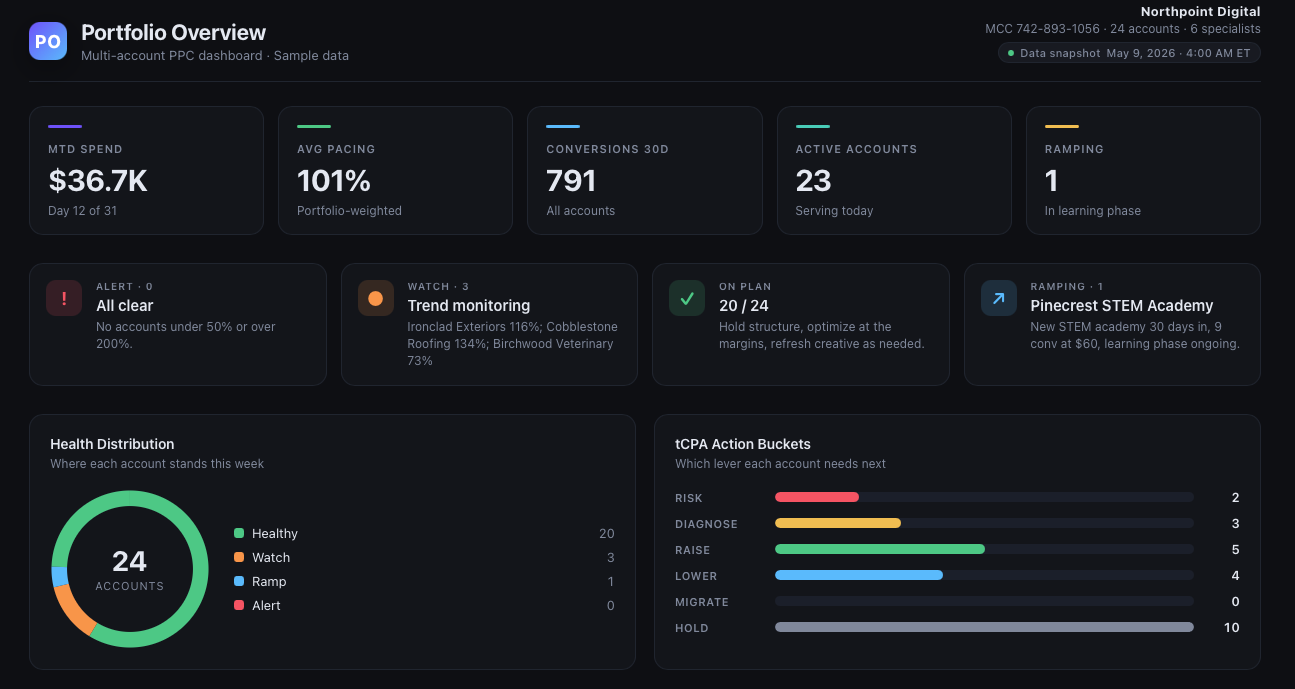Click the empty MIGRATE bucket bar
This screenshot has height=689, width=1295.
(984, 601)
